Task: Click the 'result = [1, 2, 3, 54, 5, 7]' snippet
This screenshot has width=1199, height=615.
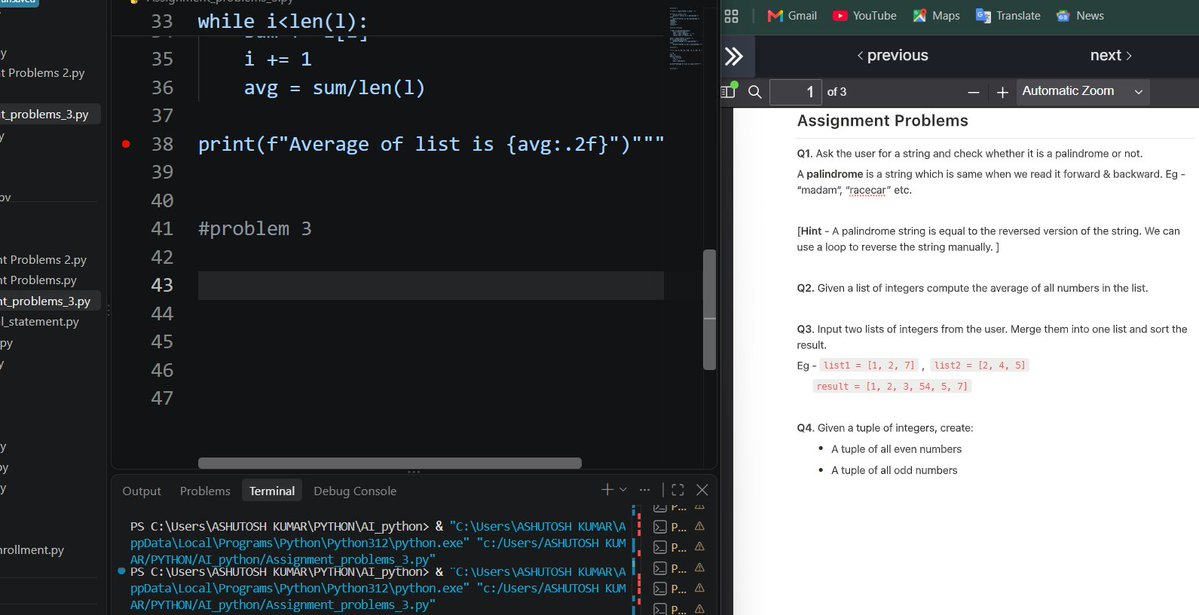Action: (x=892, y=386)
